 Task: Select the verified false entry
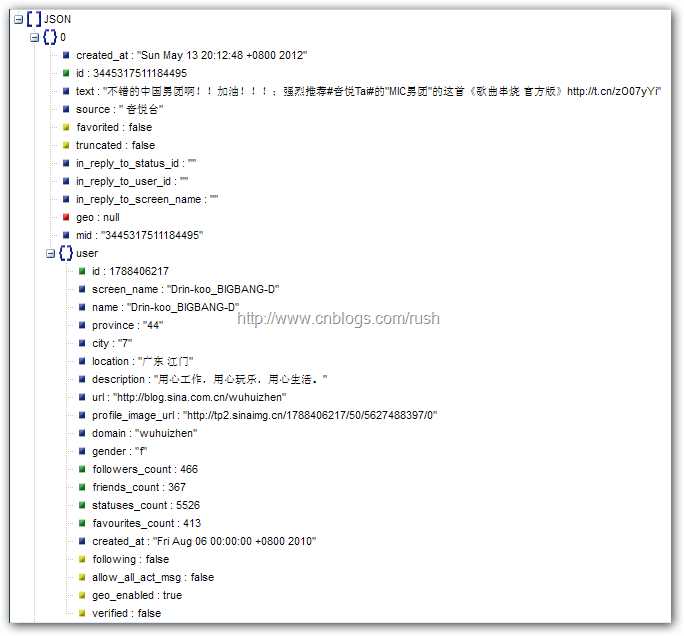(x=127, y=613)
